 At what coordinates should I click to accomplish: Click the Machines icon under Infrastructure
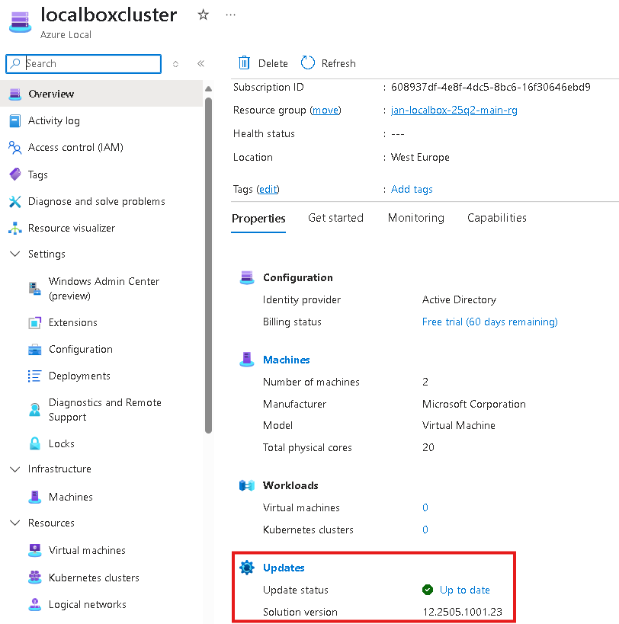click(x=35, y=497)
